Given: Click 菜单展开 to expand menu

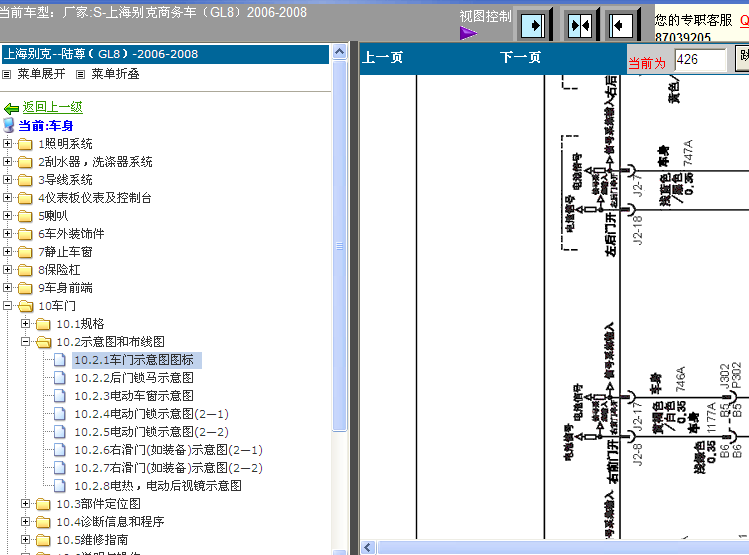Looking at the screenshot, I should pyautogui.click(x=41, y=74).
